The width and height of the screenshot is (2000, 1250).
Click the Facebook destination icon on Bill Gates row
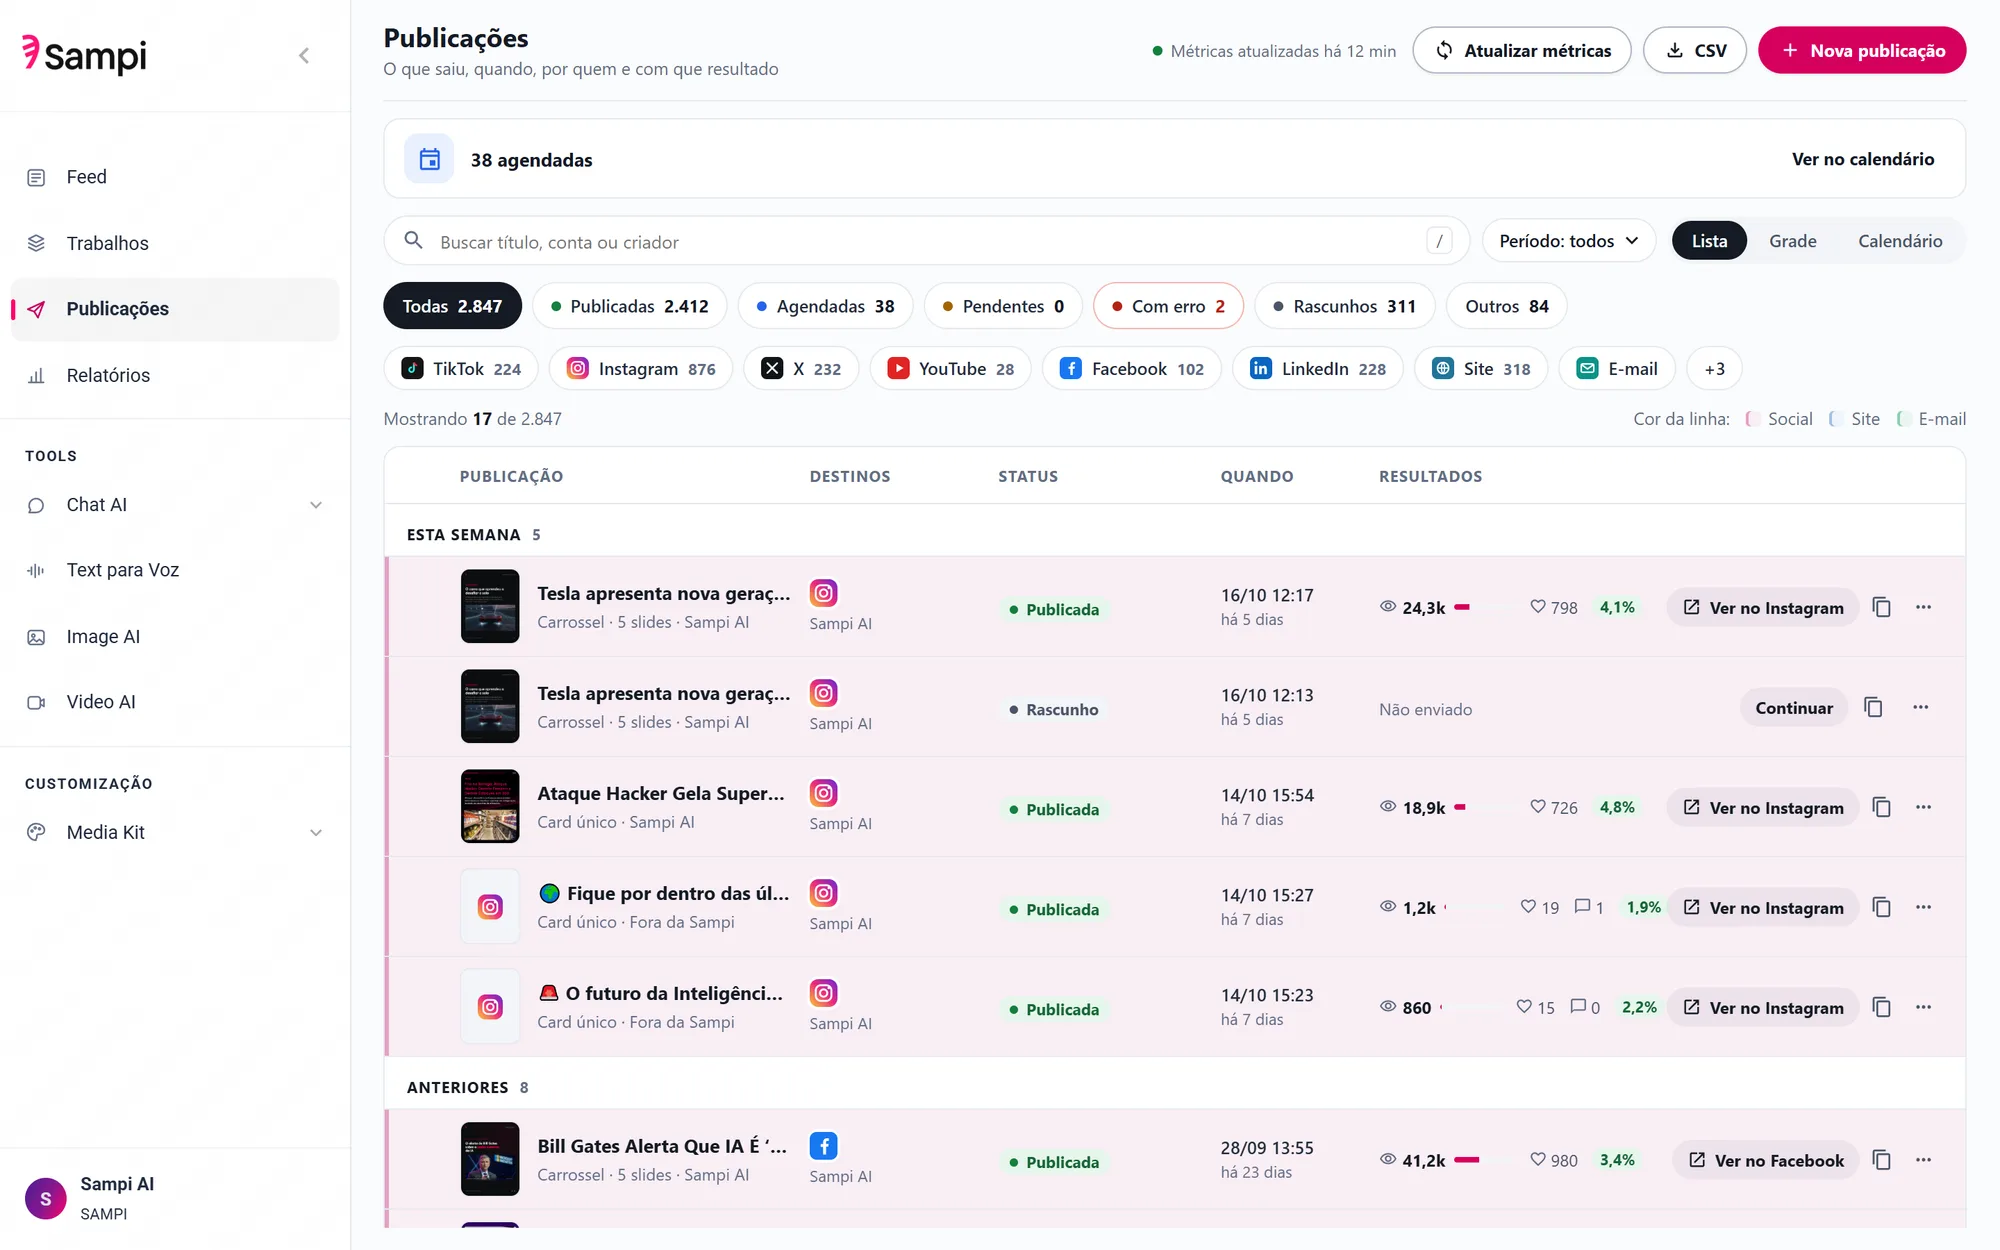point(823,1146)
